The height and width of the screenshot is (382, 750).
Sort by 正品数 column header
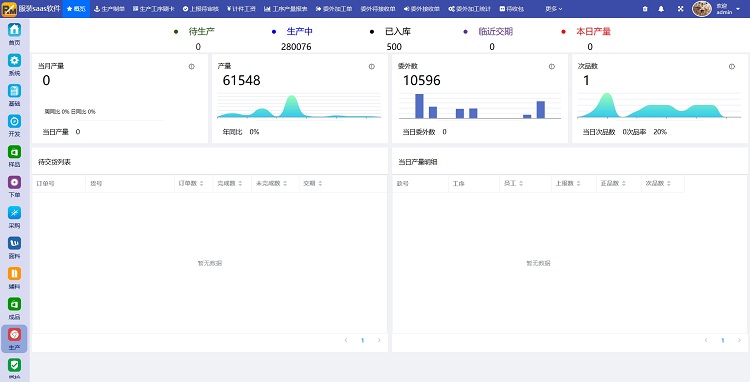[x=613, y=183]
